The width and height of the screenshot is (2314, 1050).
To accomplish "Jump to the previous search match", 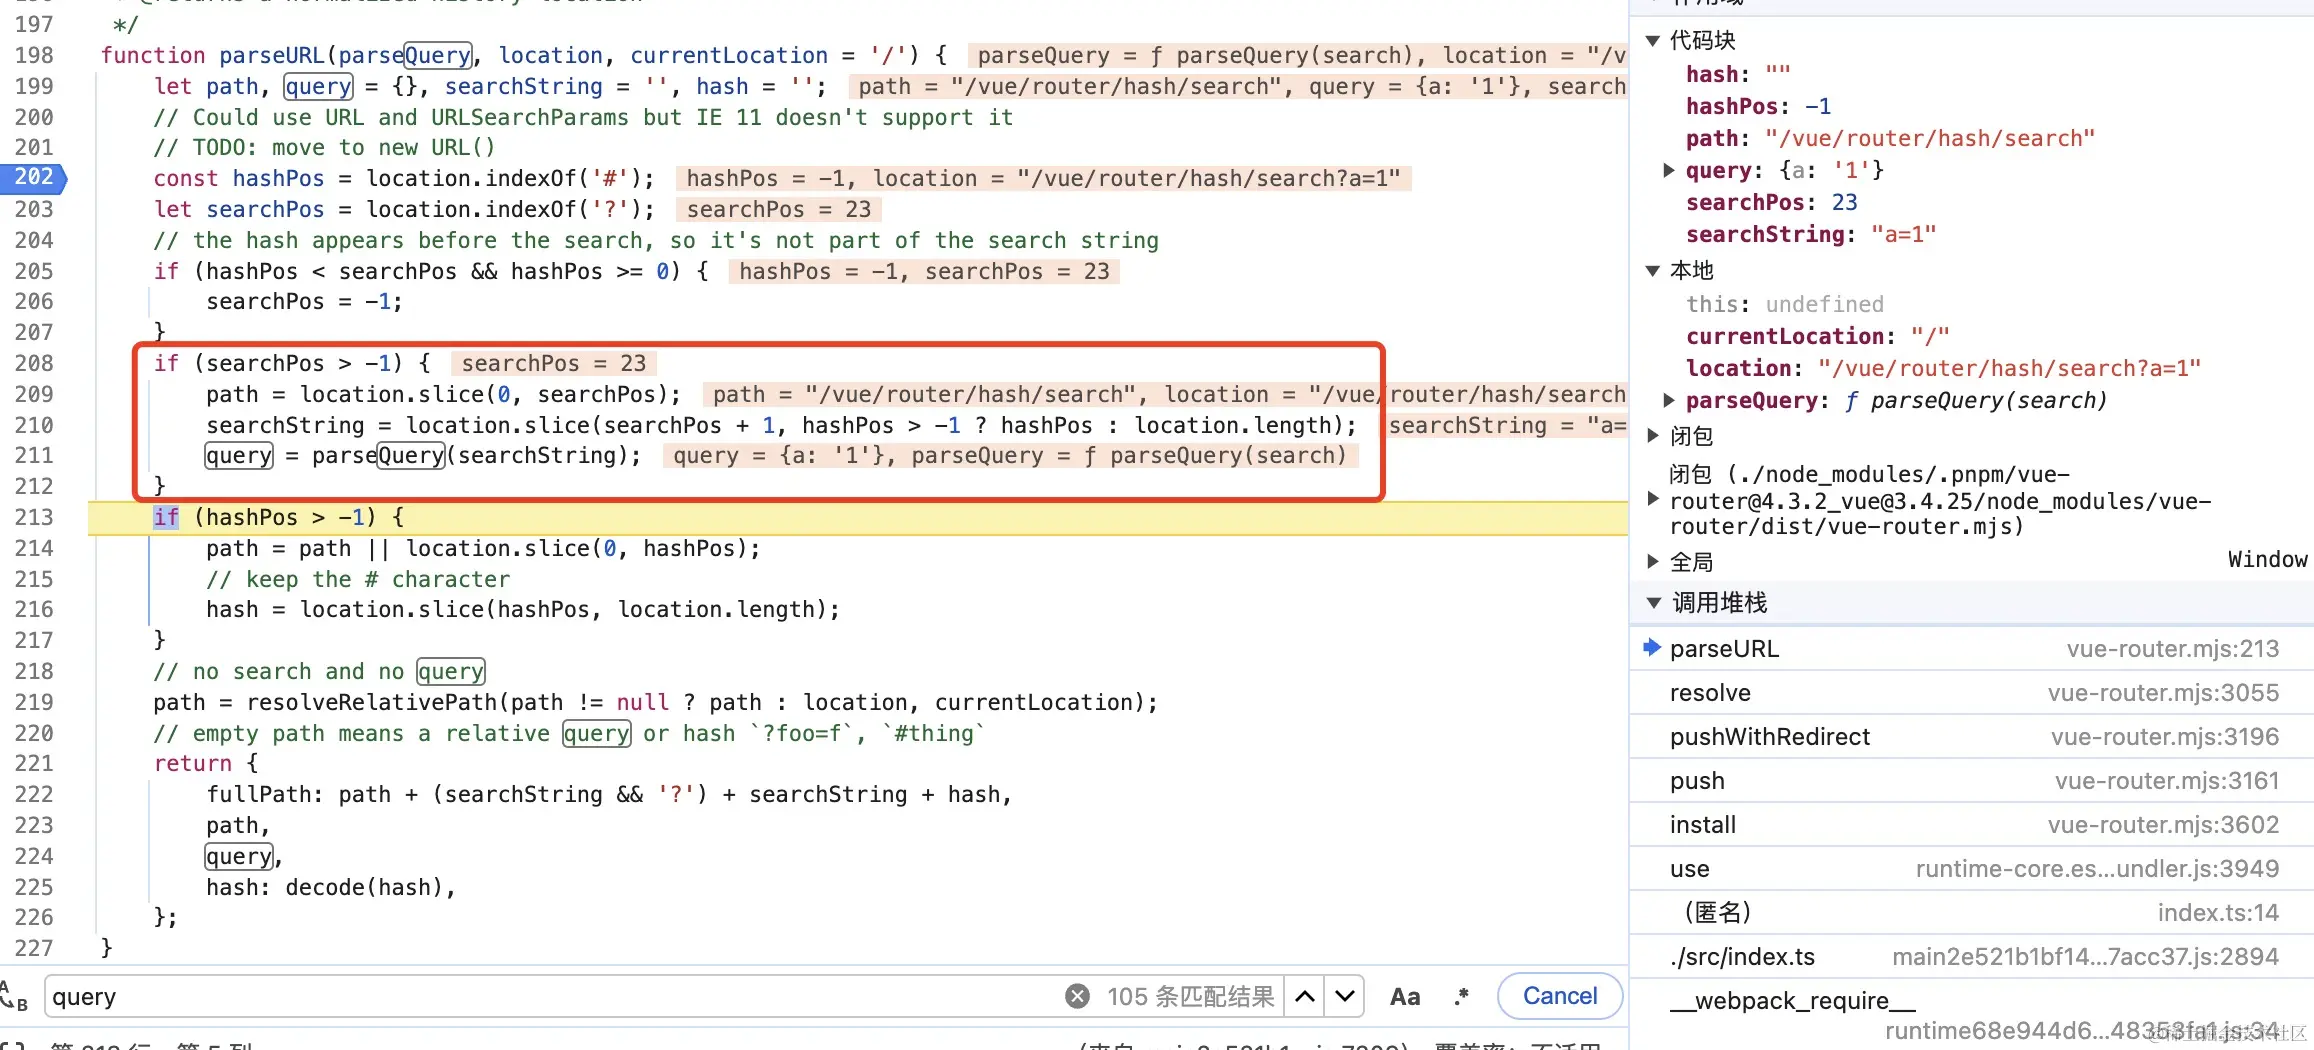I will coord(1305,996).
